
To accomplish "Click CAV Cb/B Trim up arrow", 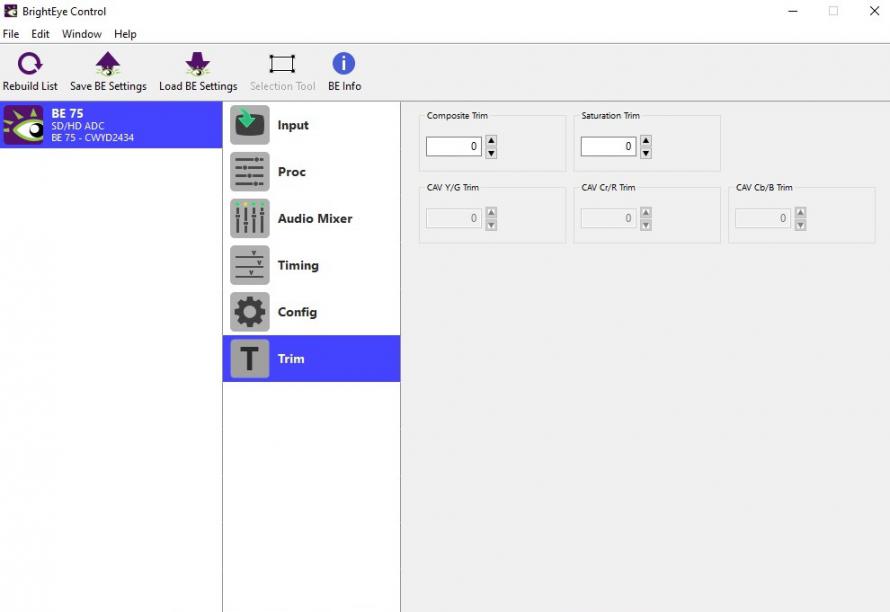I will (x=800, y=212).
